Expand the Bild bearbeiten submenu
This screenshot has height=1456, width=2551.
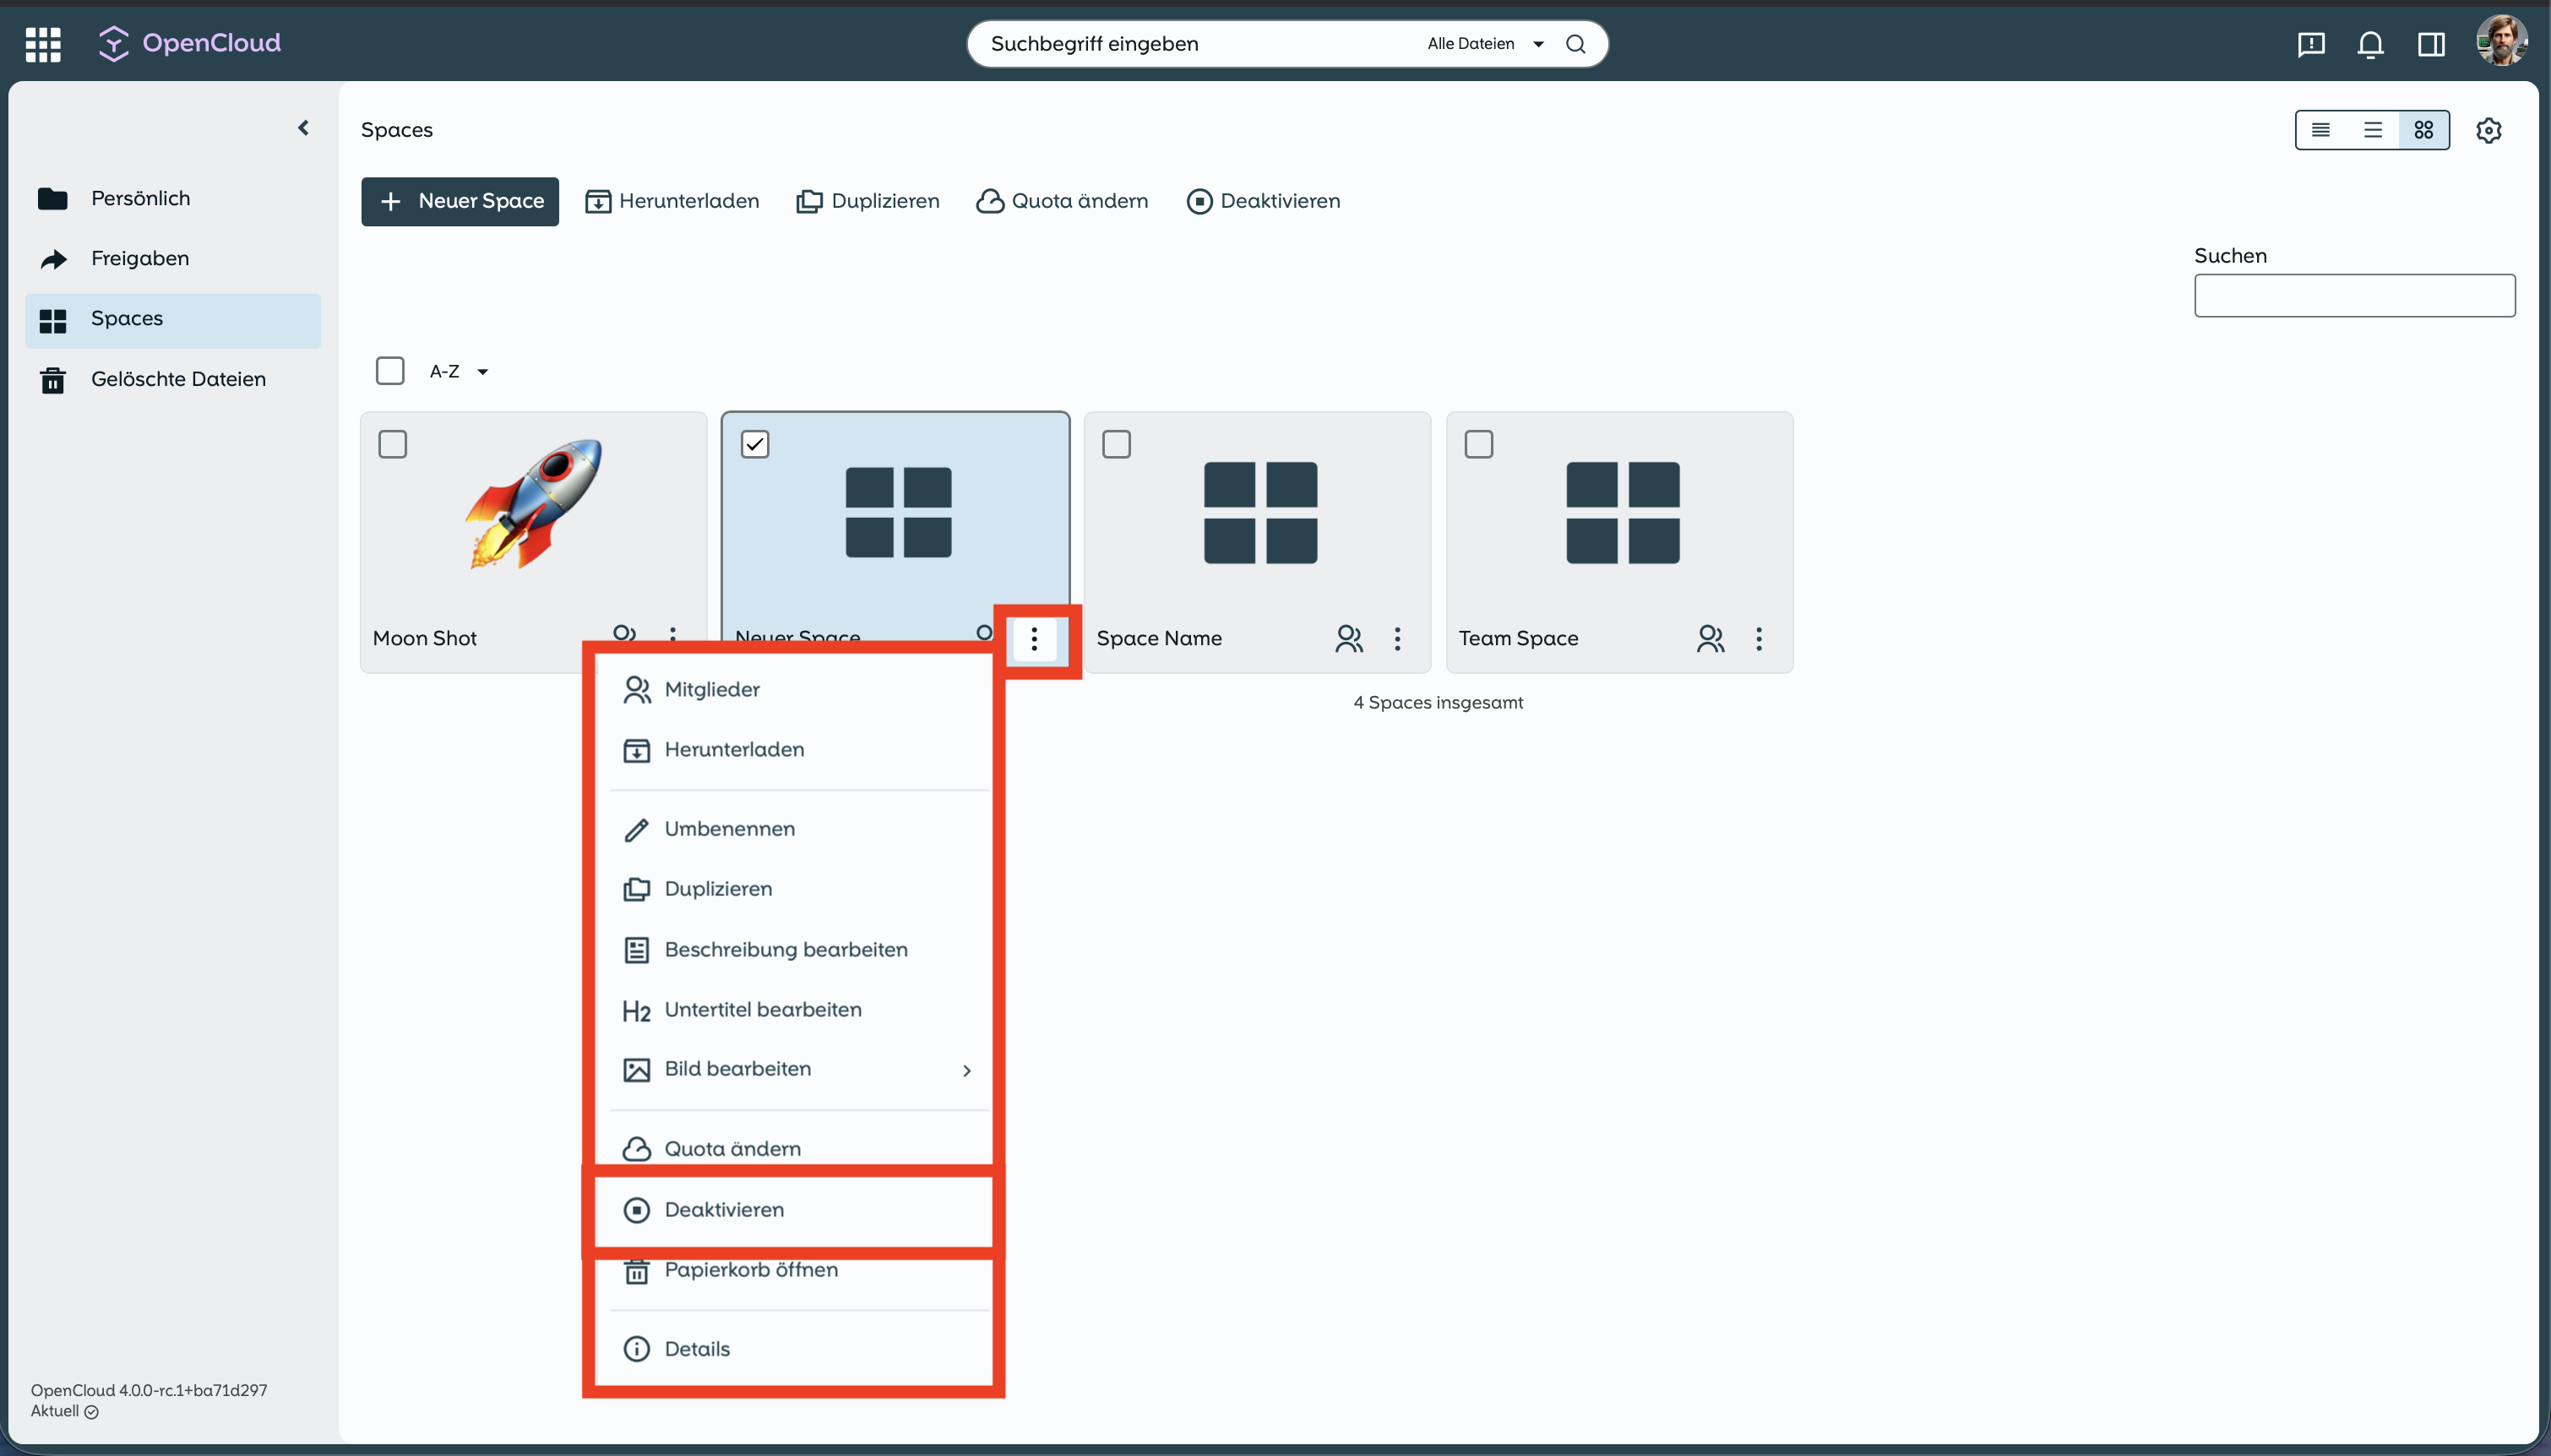(965, 1070)
